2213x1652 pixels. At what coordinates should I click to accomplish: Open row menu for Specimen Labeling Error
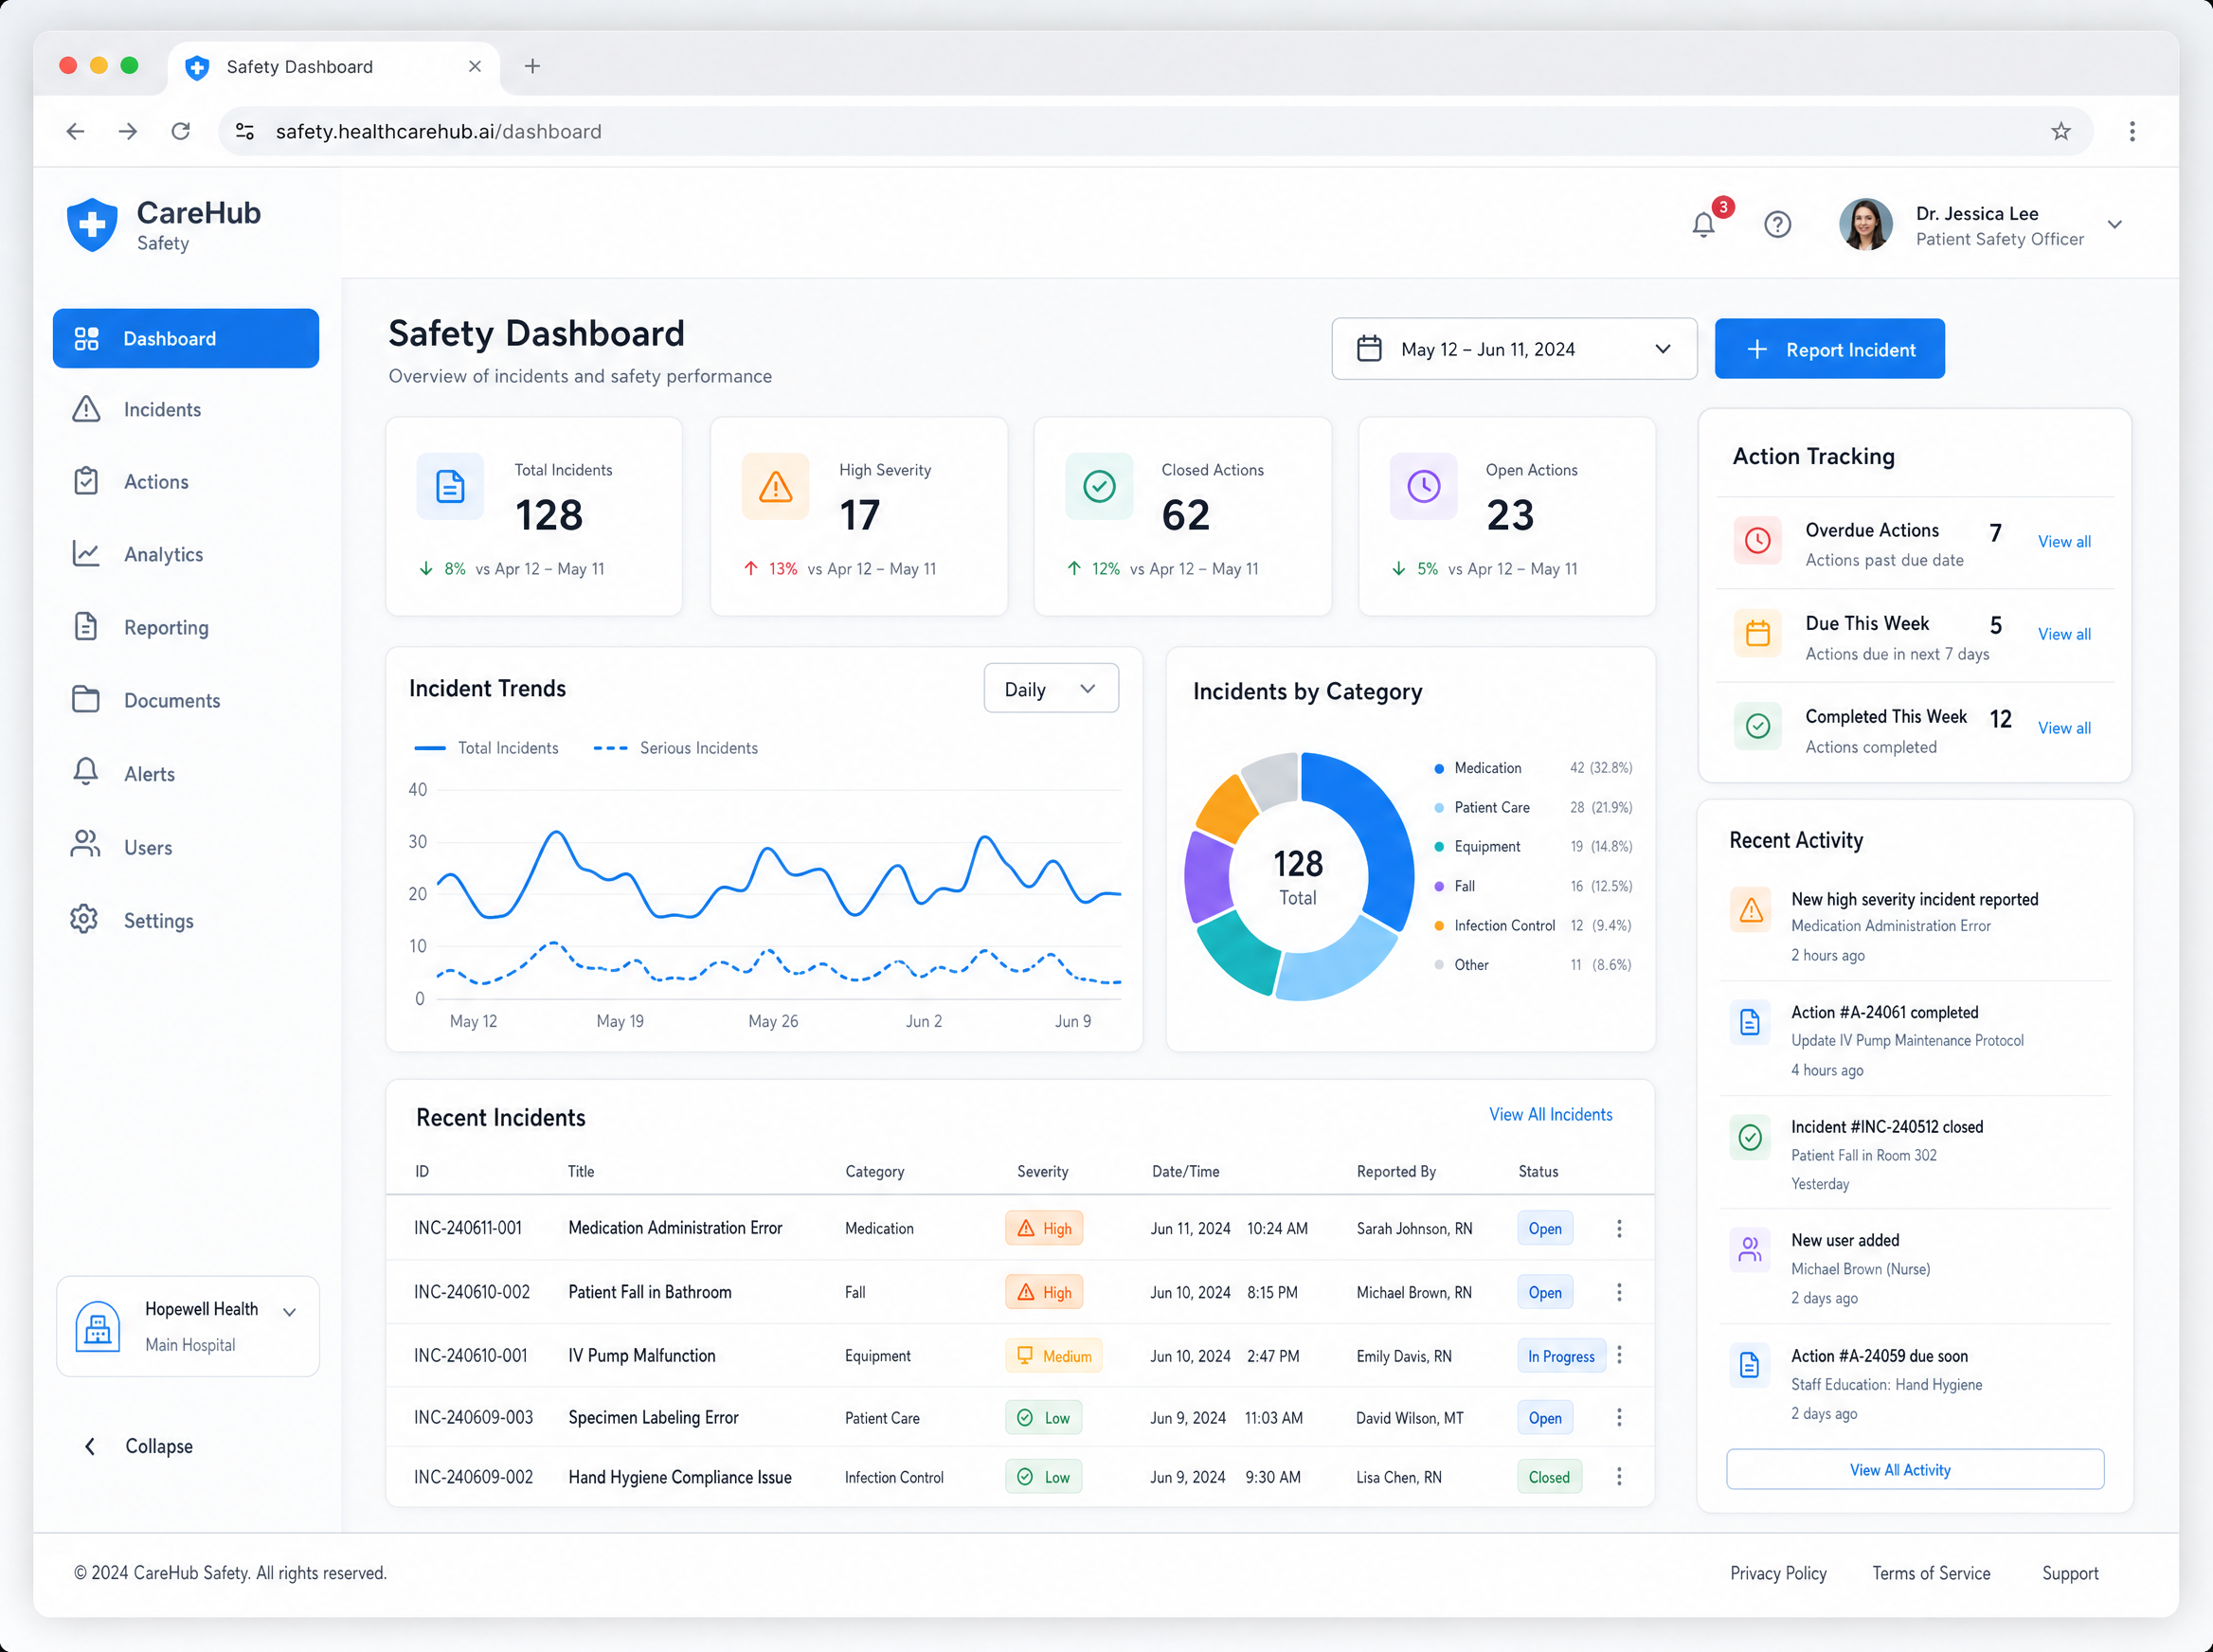click(1619, 1417)
